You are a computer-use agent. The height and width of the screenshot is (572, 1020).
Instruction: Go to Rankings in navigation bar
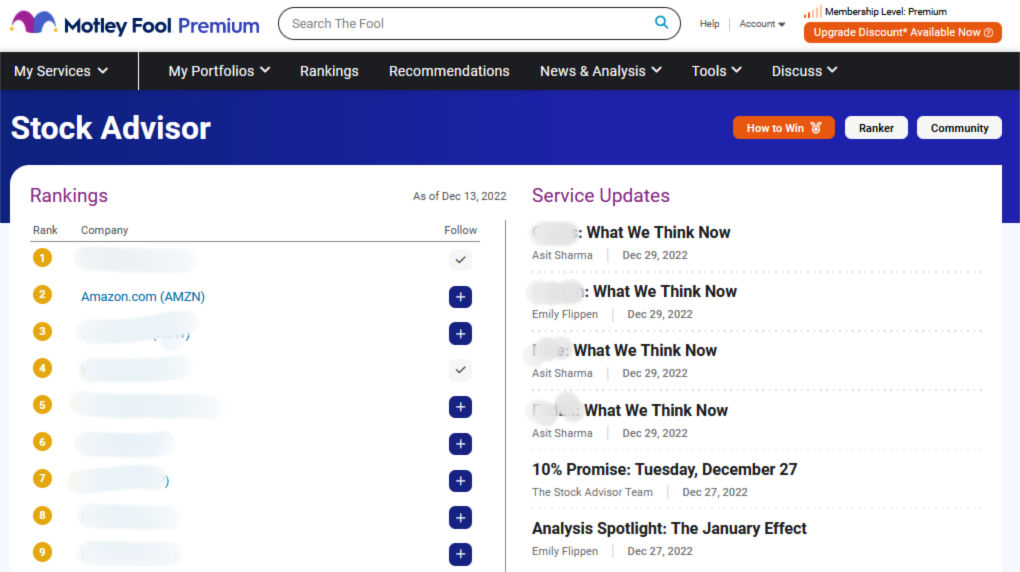(329, 71)
